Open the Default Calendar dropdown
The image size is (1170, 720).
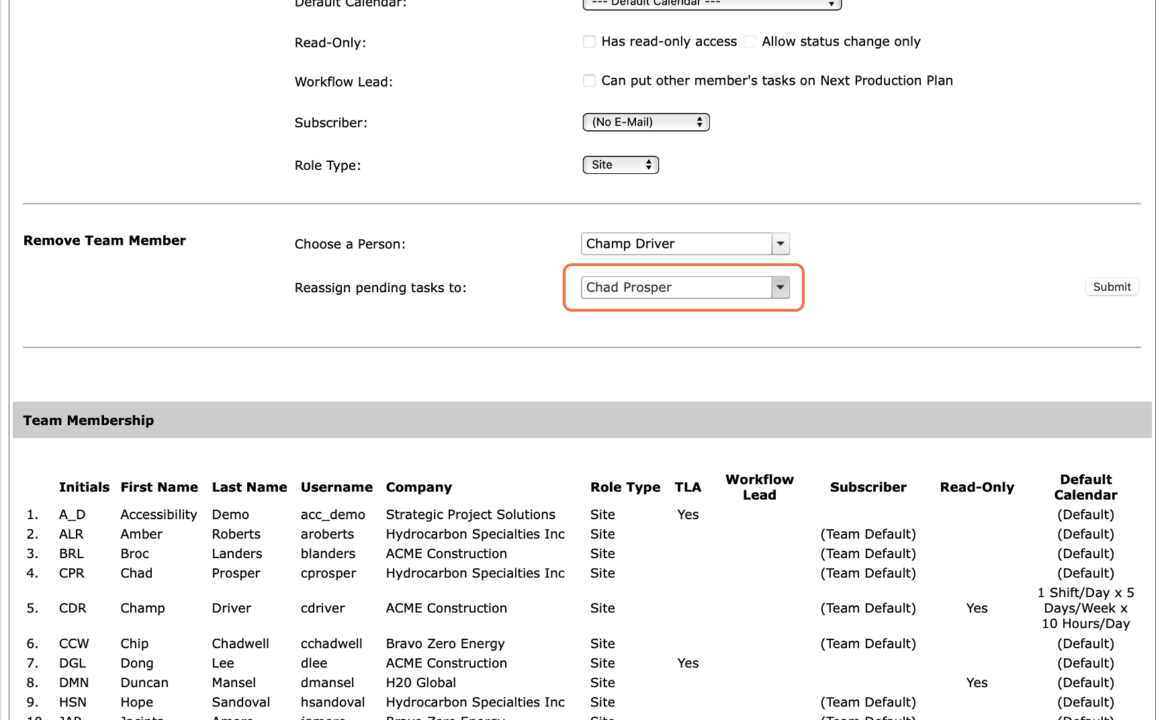pyautogui.click(x=712, y=4)
